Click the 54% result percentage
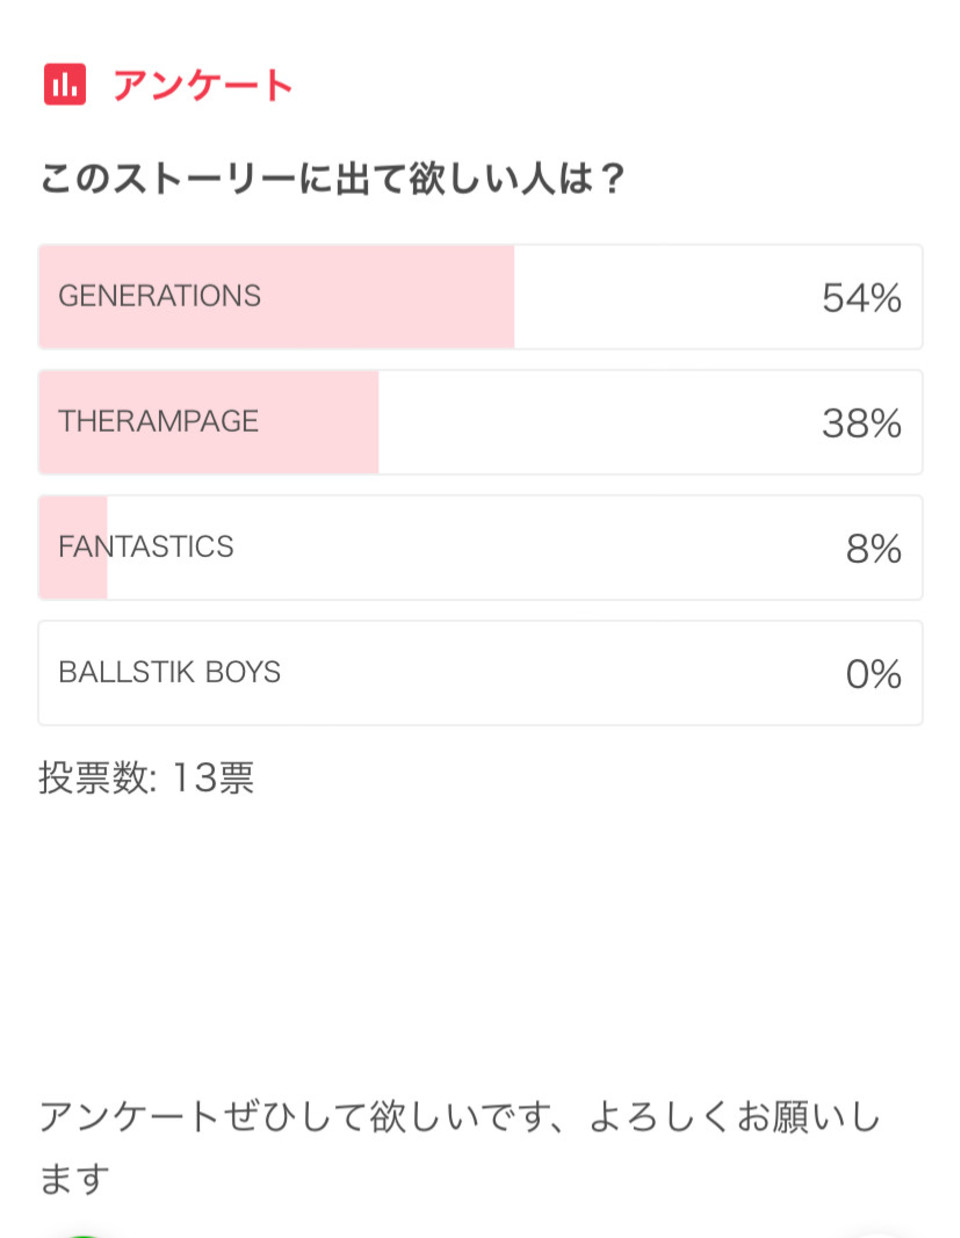Image resolution: width=960 pixels, height=1238 pixels. coord(861,298)
